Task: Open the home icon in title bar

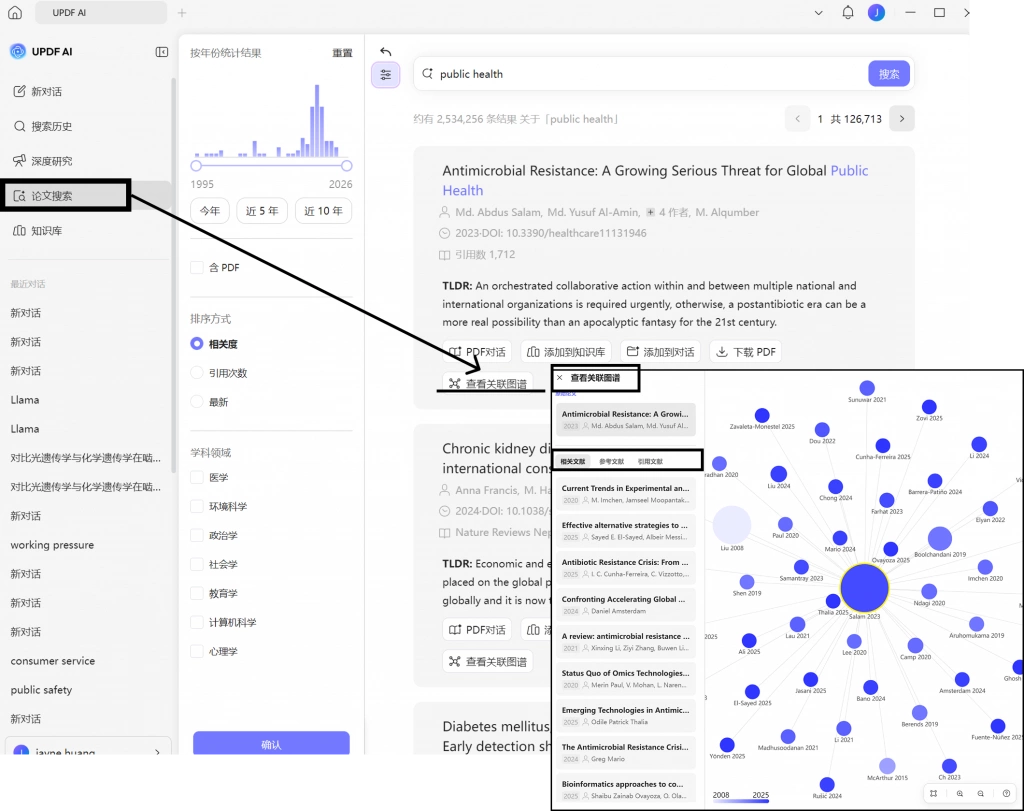Action: pyautogui.click(x=15, y=12)
